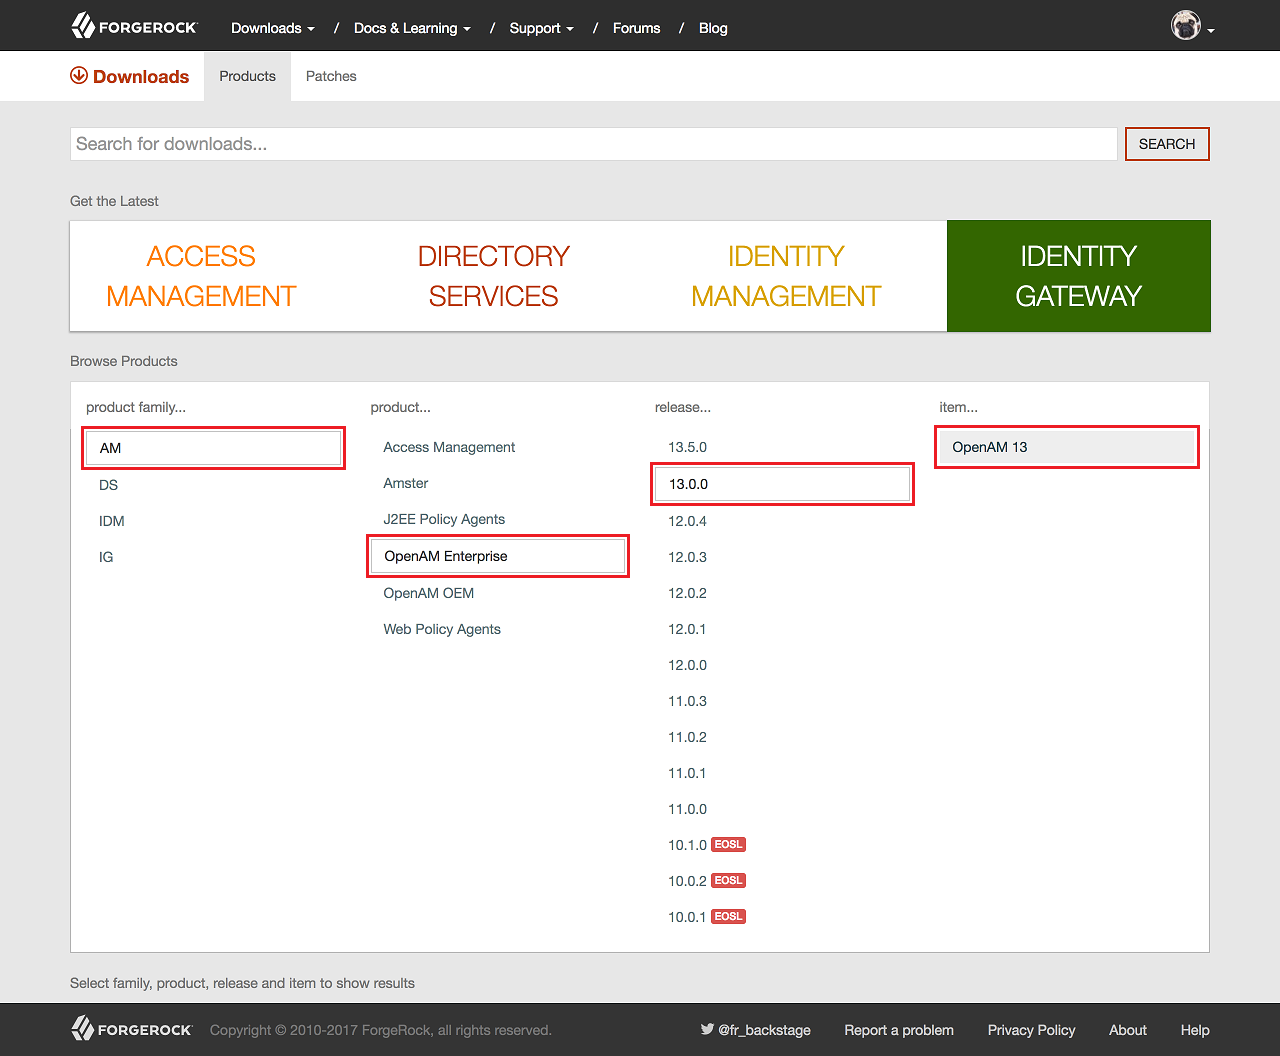Click the ForgeRock logo in header
Screen dimensions: 1280x1056
tap(134, 27)
